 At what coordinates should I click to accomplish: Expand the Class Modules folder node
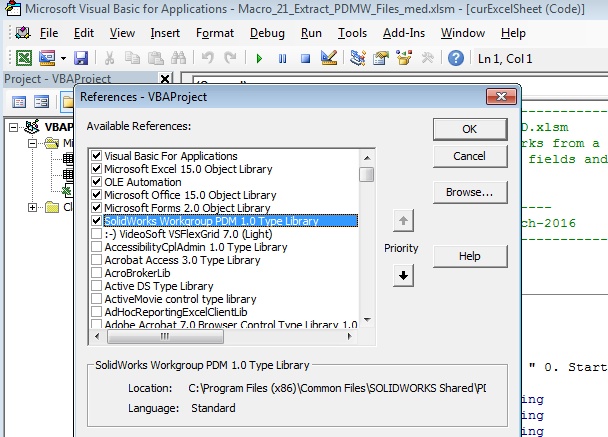click(x=33, y=207)
